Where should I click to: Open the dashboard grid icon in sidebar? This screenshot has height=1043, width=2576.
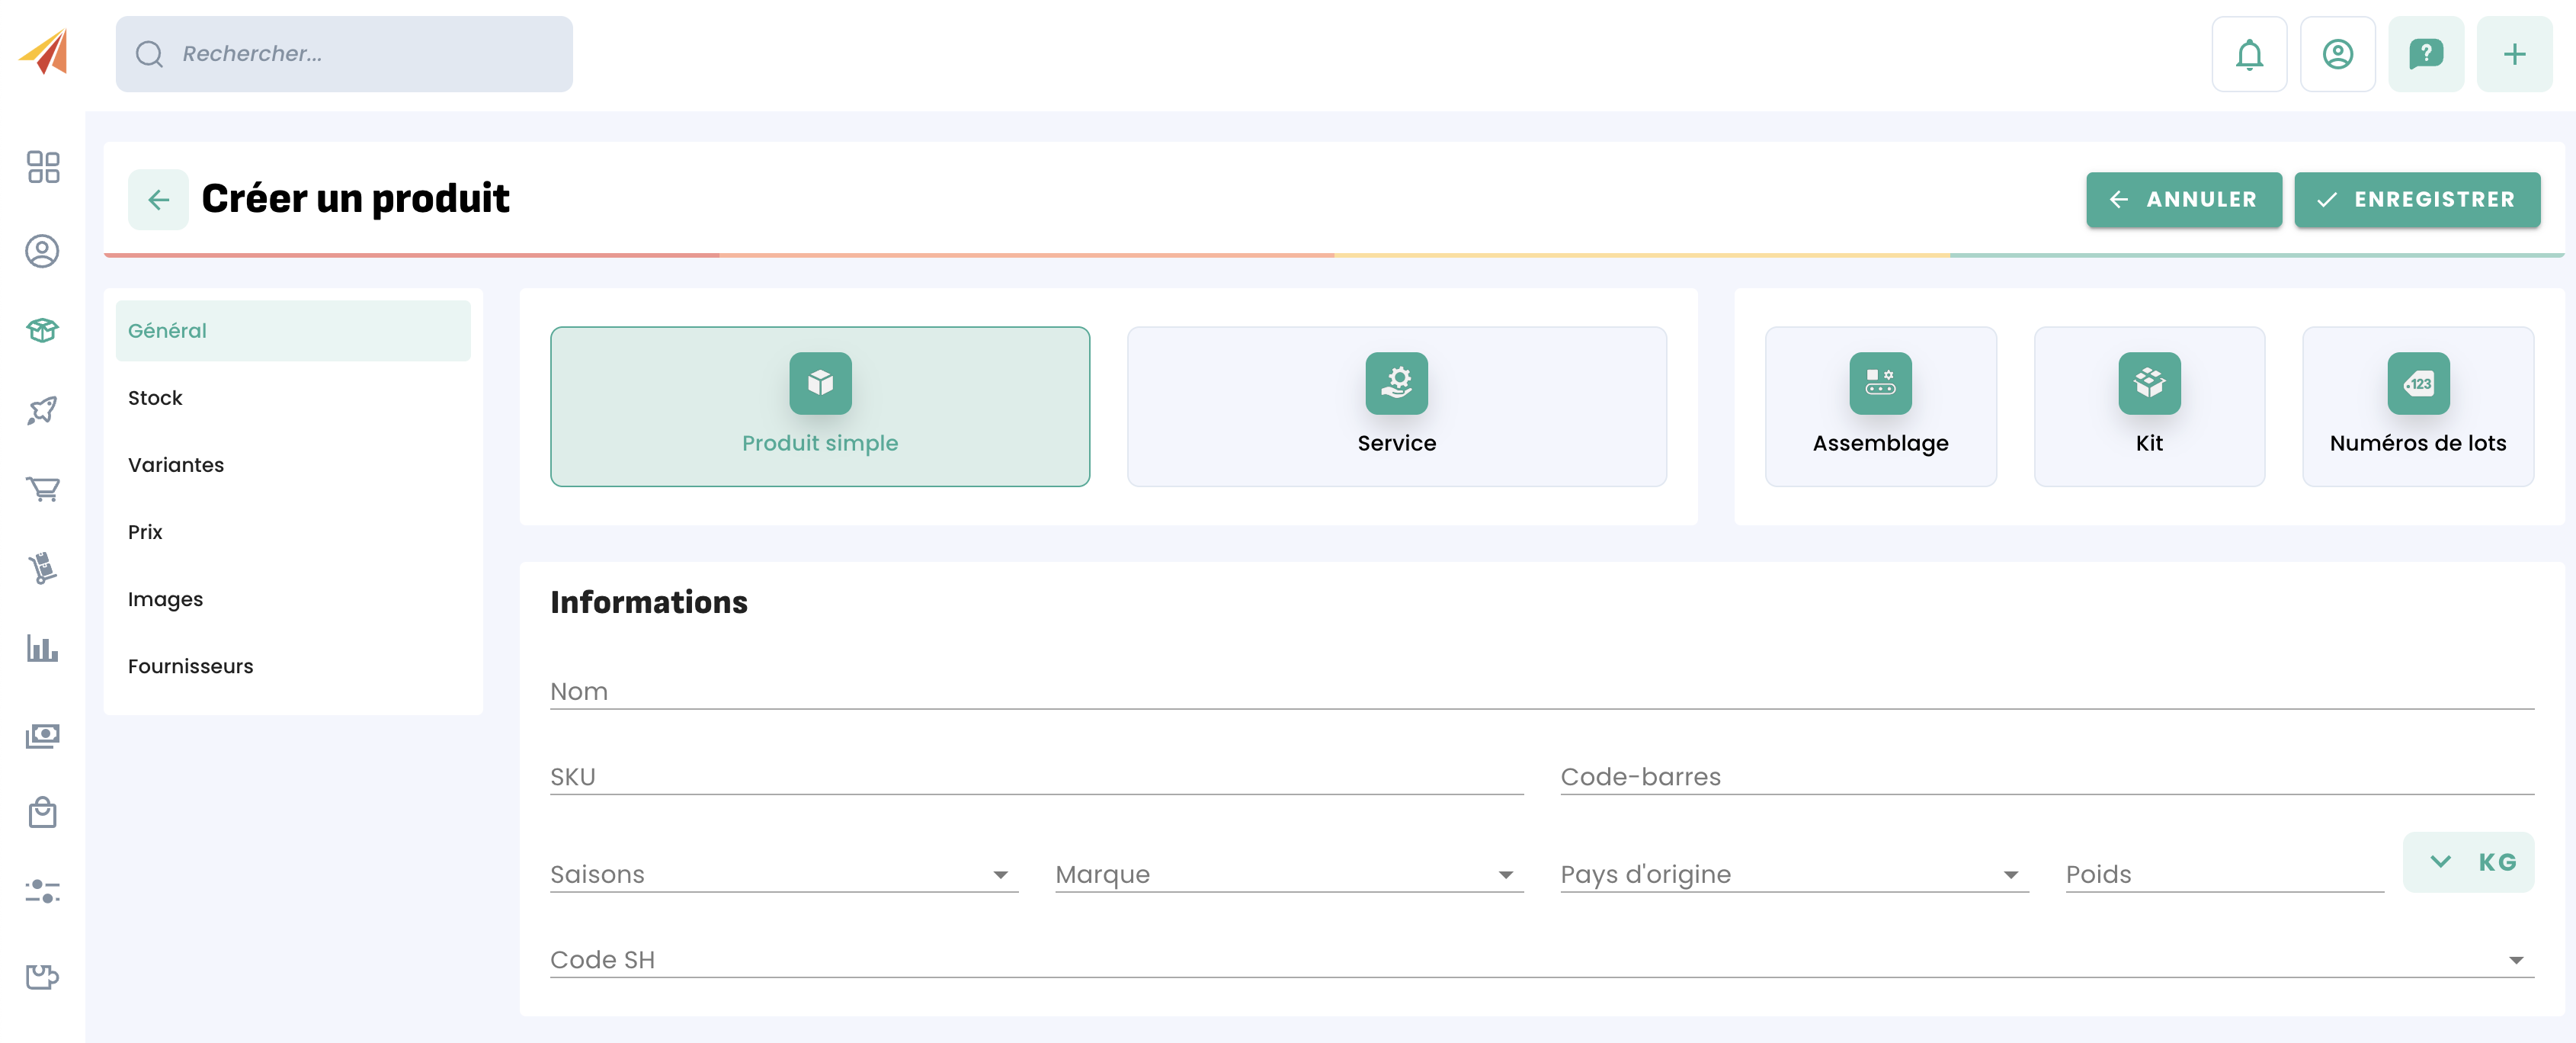pos(43,167)
